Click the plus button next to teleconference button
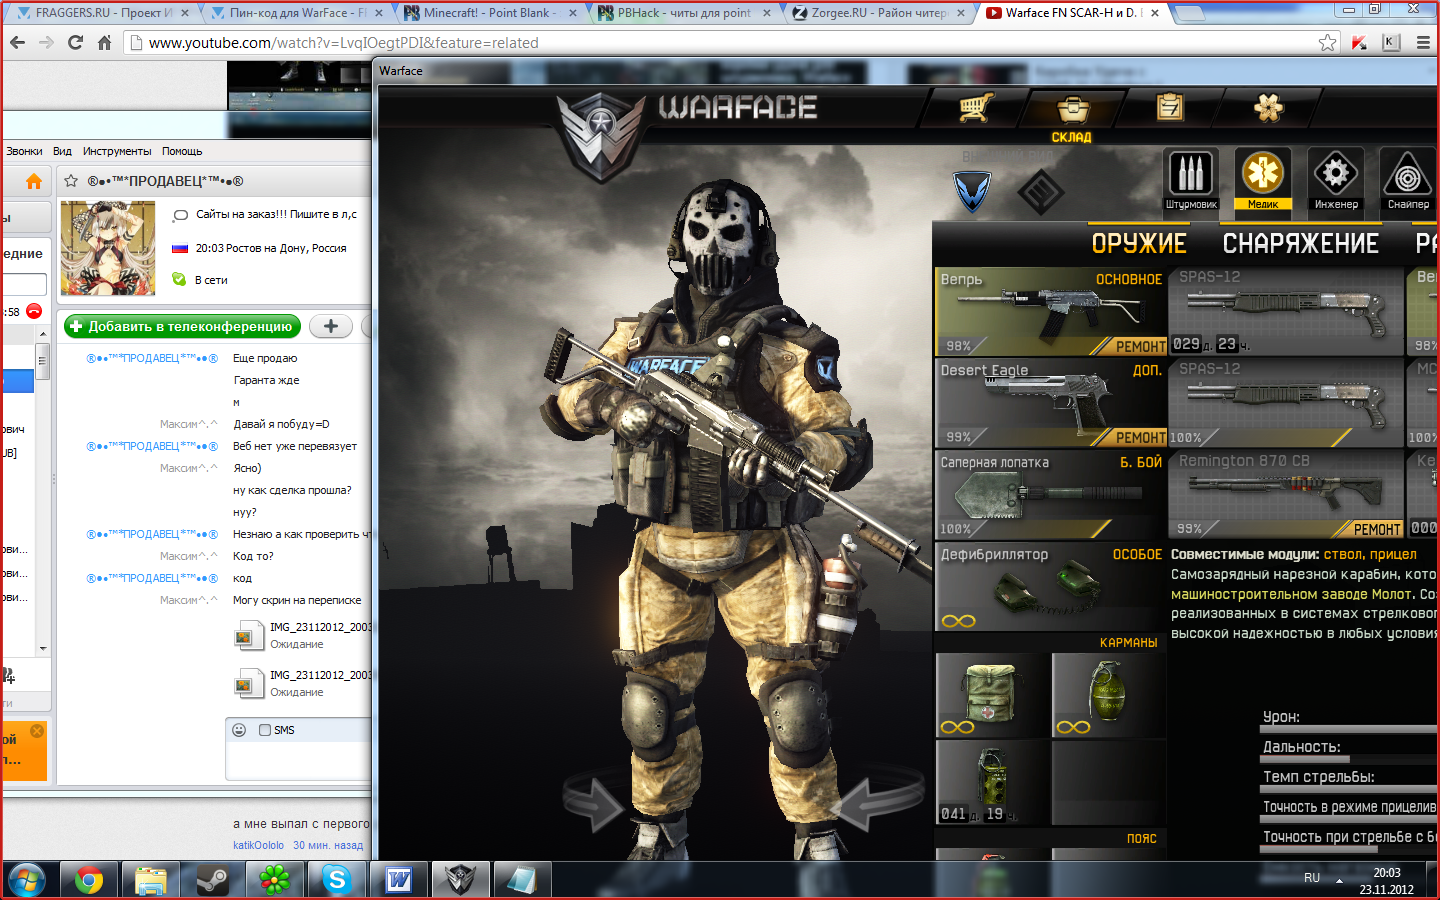This screenshot has height=900, width=1440. point(331,326)
